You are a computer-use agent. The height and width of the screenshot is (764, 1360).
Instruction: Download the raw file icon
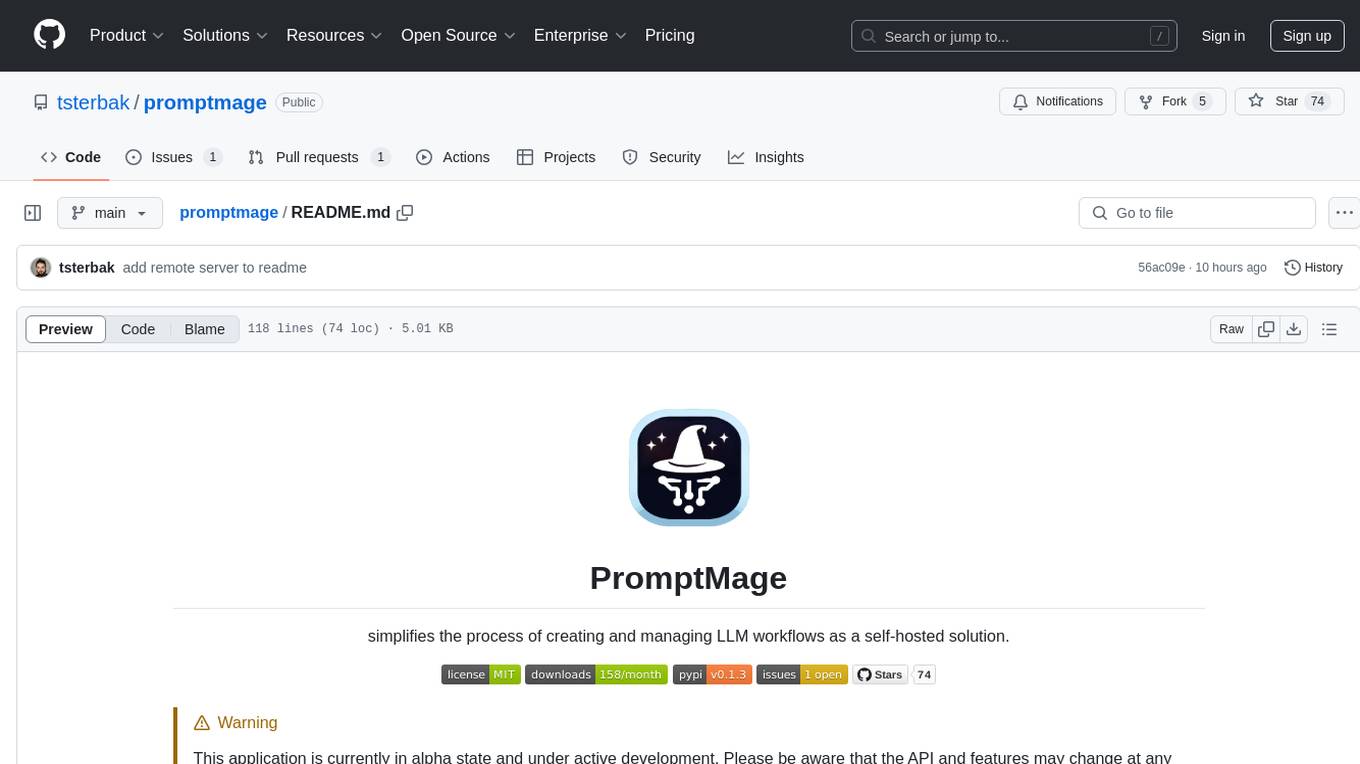click(1294, 329)
